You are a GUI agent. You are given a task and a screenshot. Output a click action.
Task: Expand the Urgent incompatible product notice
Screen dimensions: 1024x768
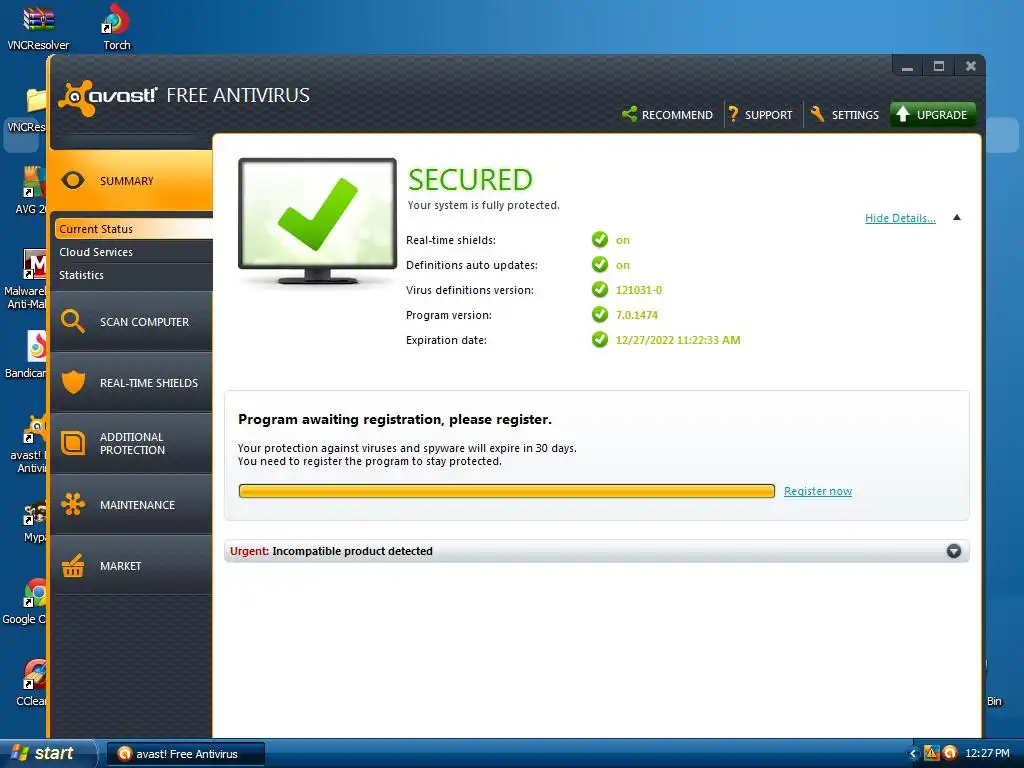pyautogui.click(x=953, y=551)
